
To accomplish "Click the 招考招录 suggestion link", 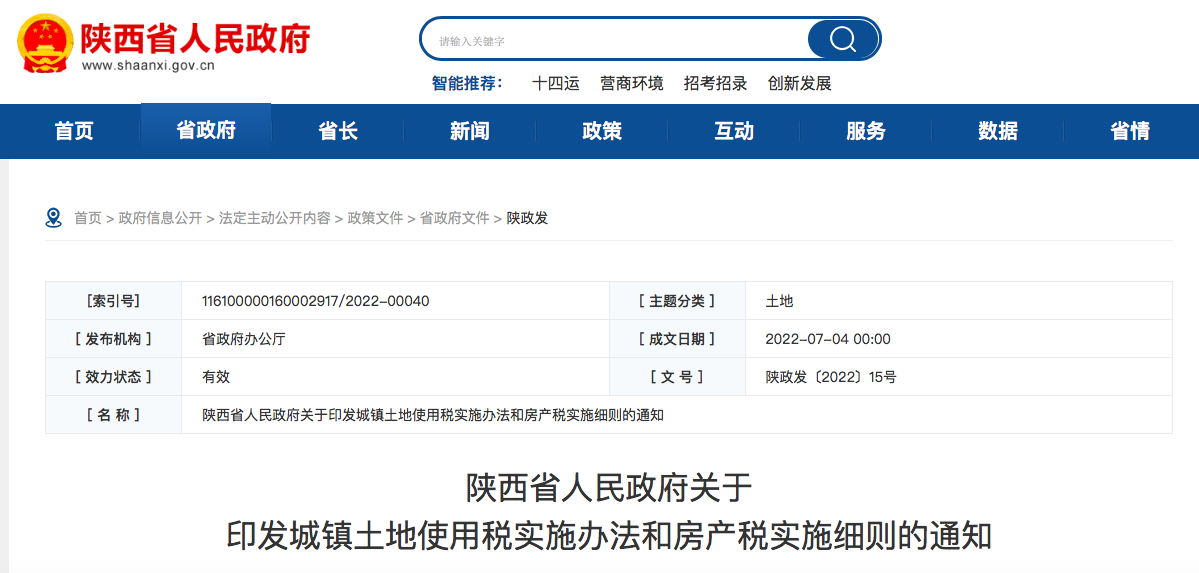I will coord(715,84).
